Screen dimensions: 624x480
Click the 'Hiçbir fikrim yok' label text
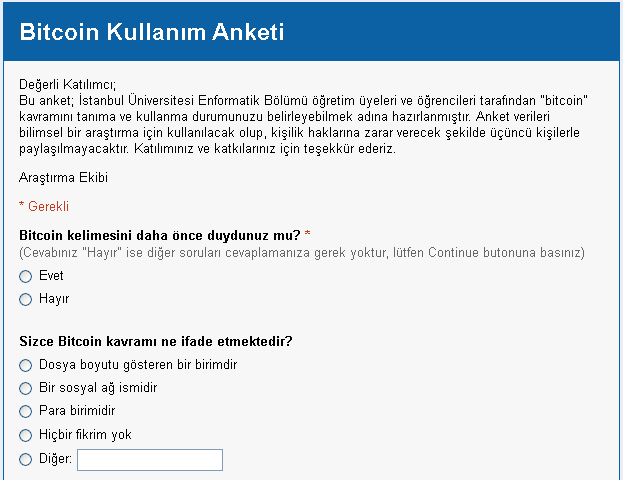85,435
